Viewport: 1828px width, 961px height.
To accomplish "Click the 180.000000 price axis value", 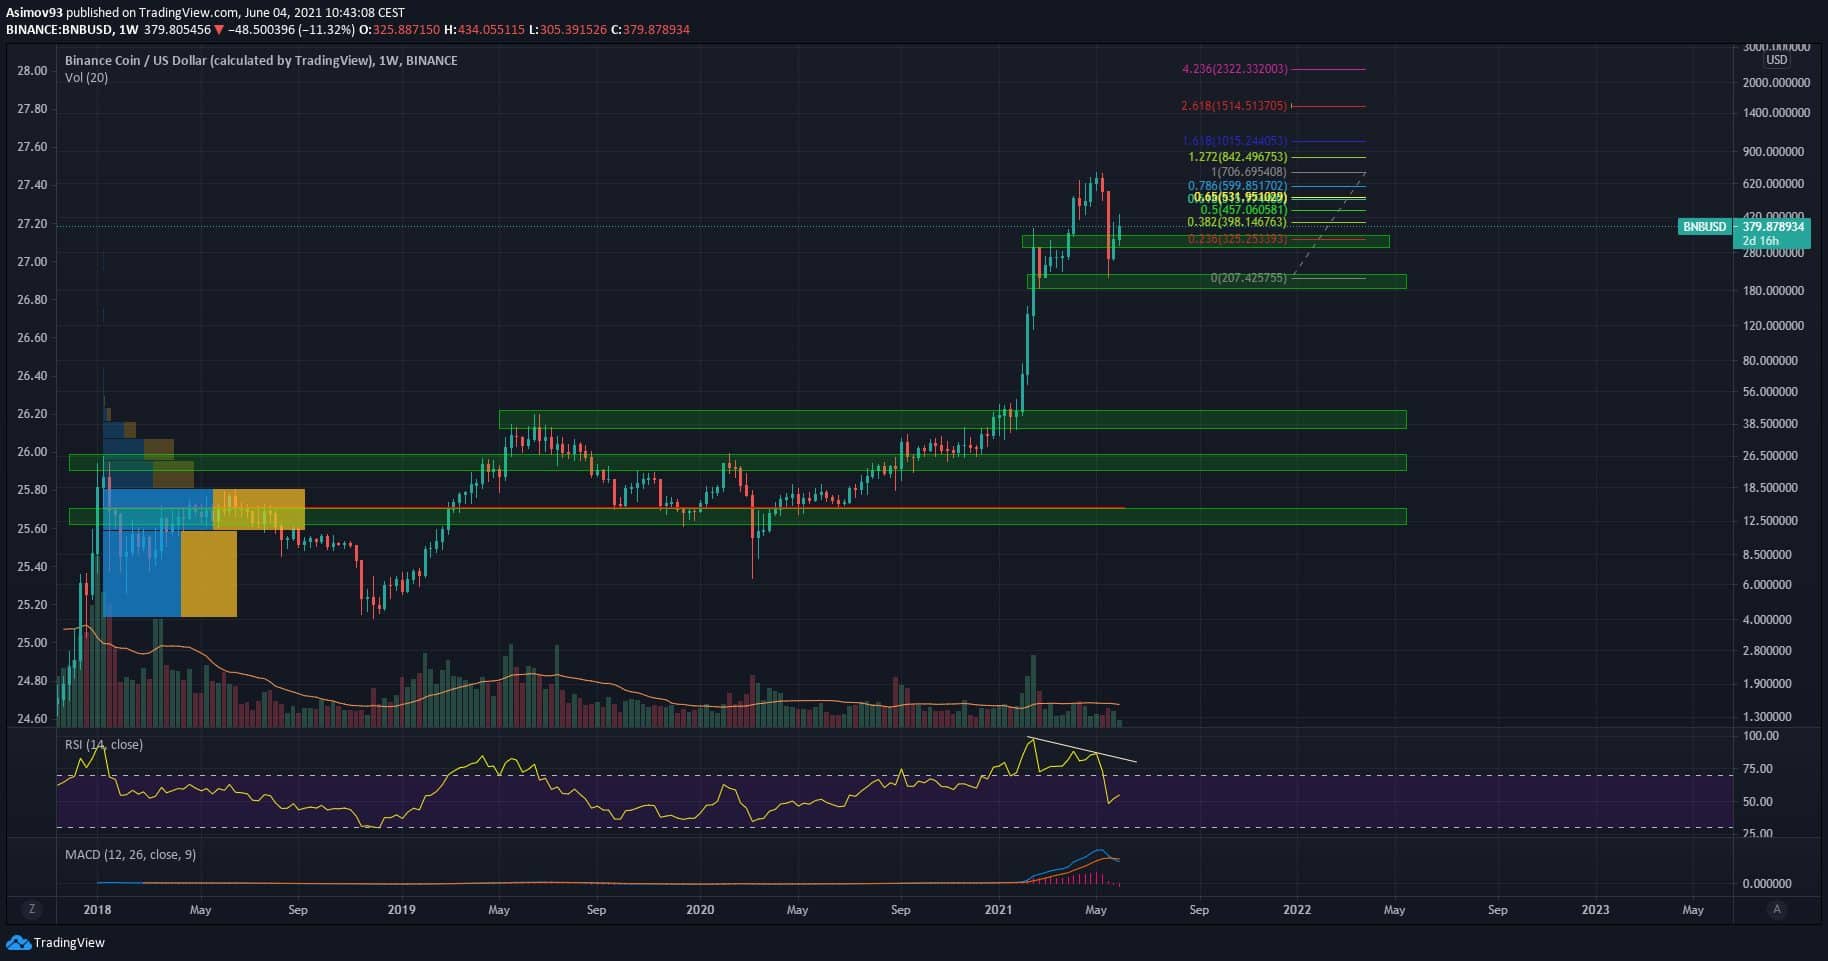I will click(1773, 291).
